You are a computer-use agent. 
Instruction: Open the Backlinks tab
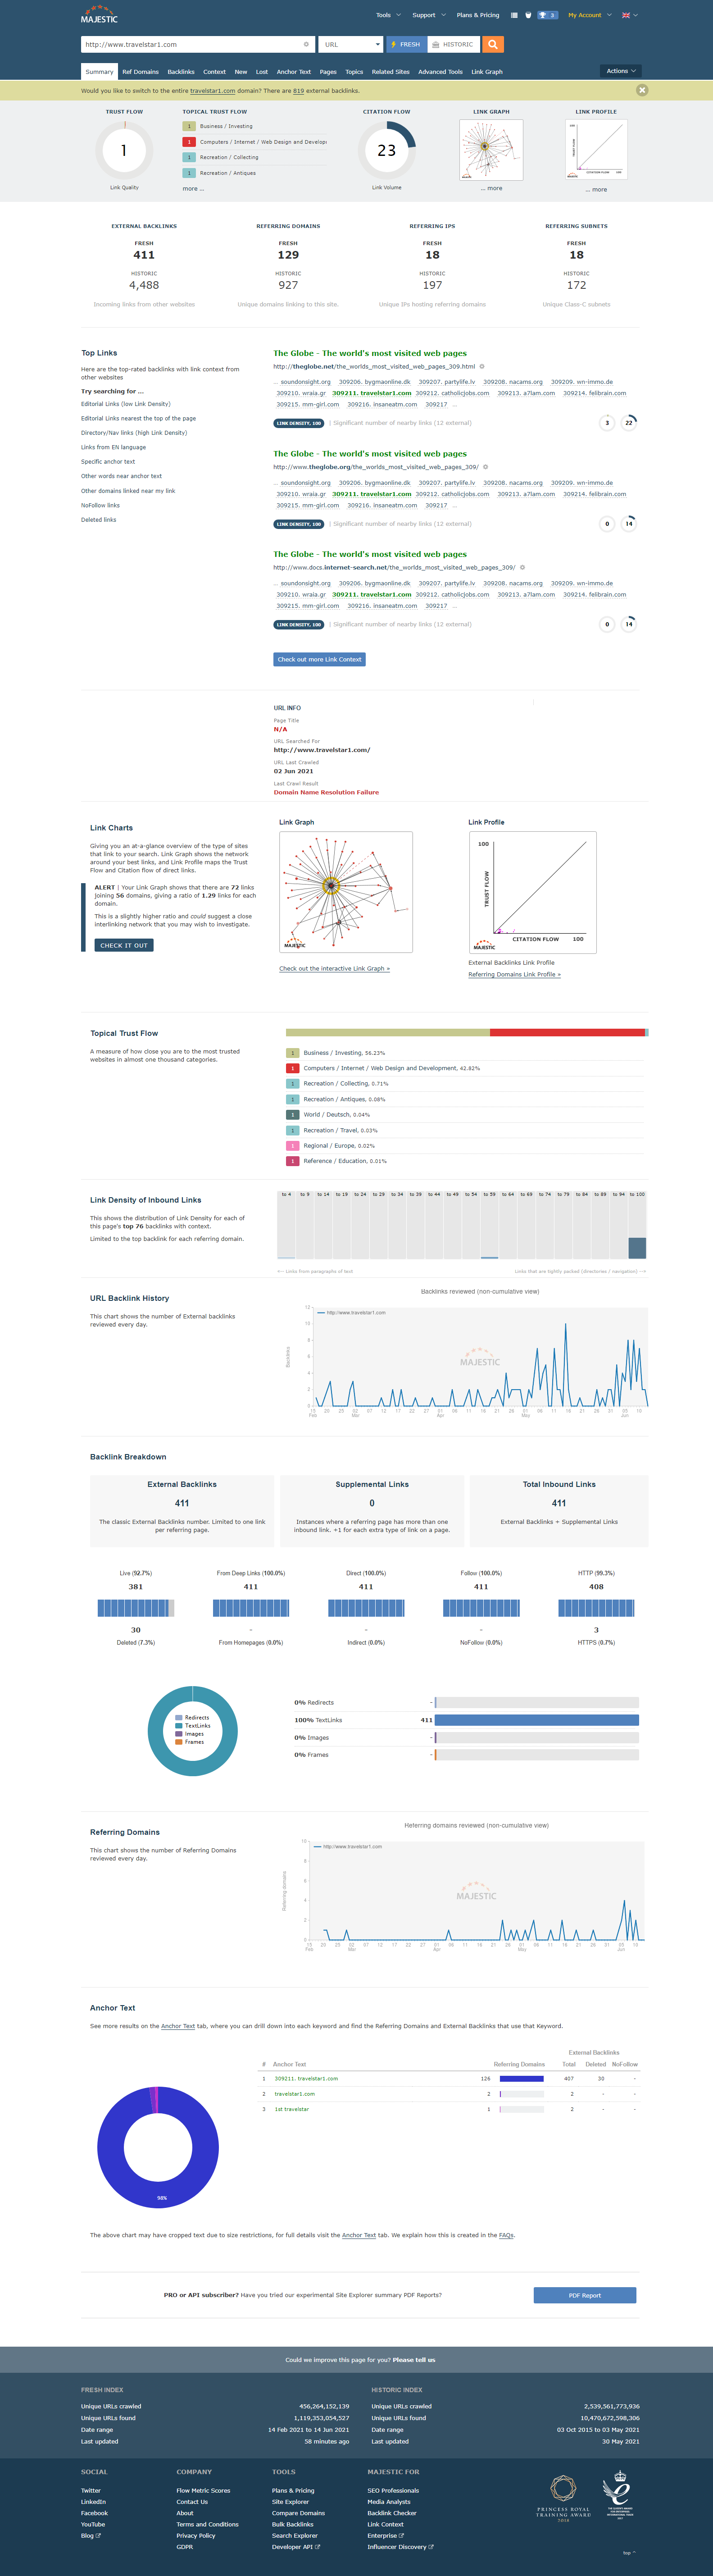(x=181, y=72)
